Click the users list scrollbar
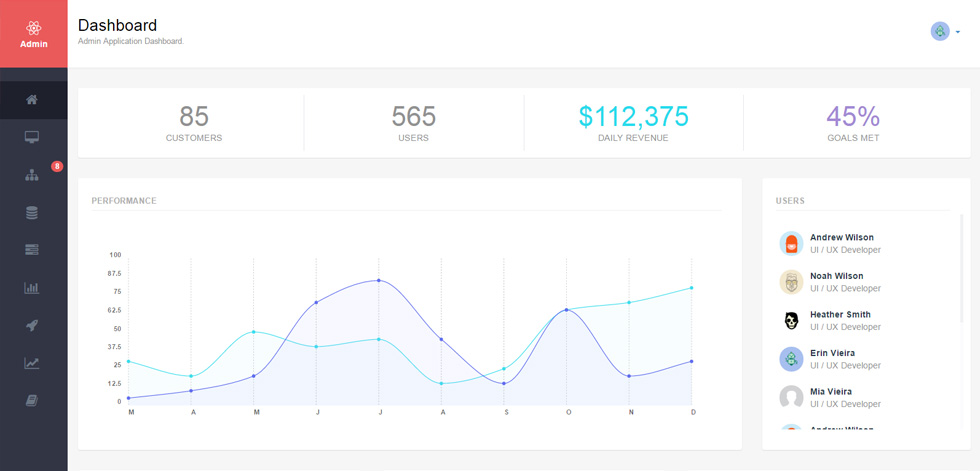Viewport: 980px width, 471px height. (x=961, y=268)
